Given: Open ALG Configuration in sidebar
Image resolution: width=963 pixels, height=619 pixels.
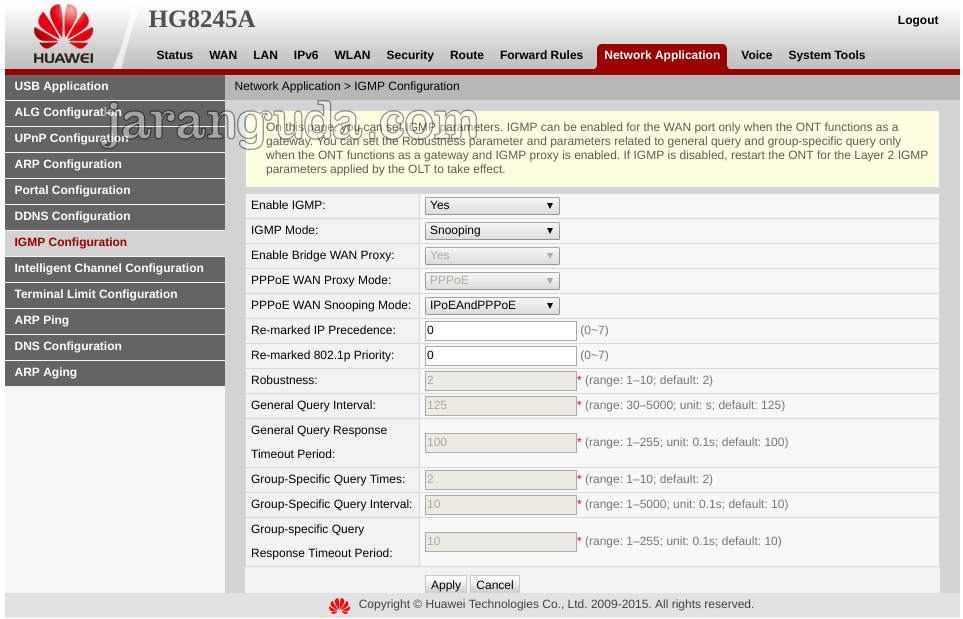Looking at the screenshot, I should tap(115, 112).
